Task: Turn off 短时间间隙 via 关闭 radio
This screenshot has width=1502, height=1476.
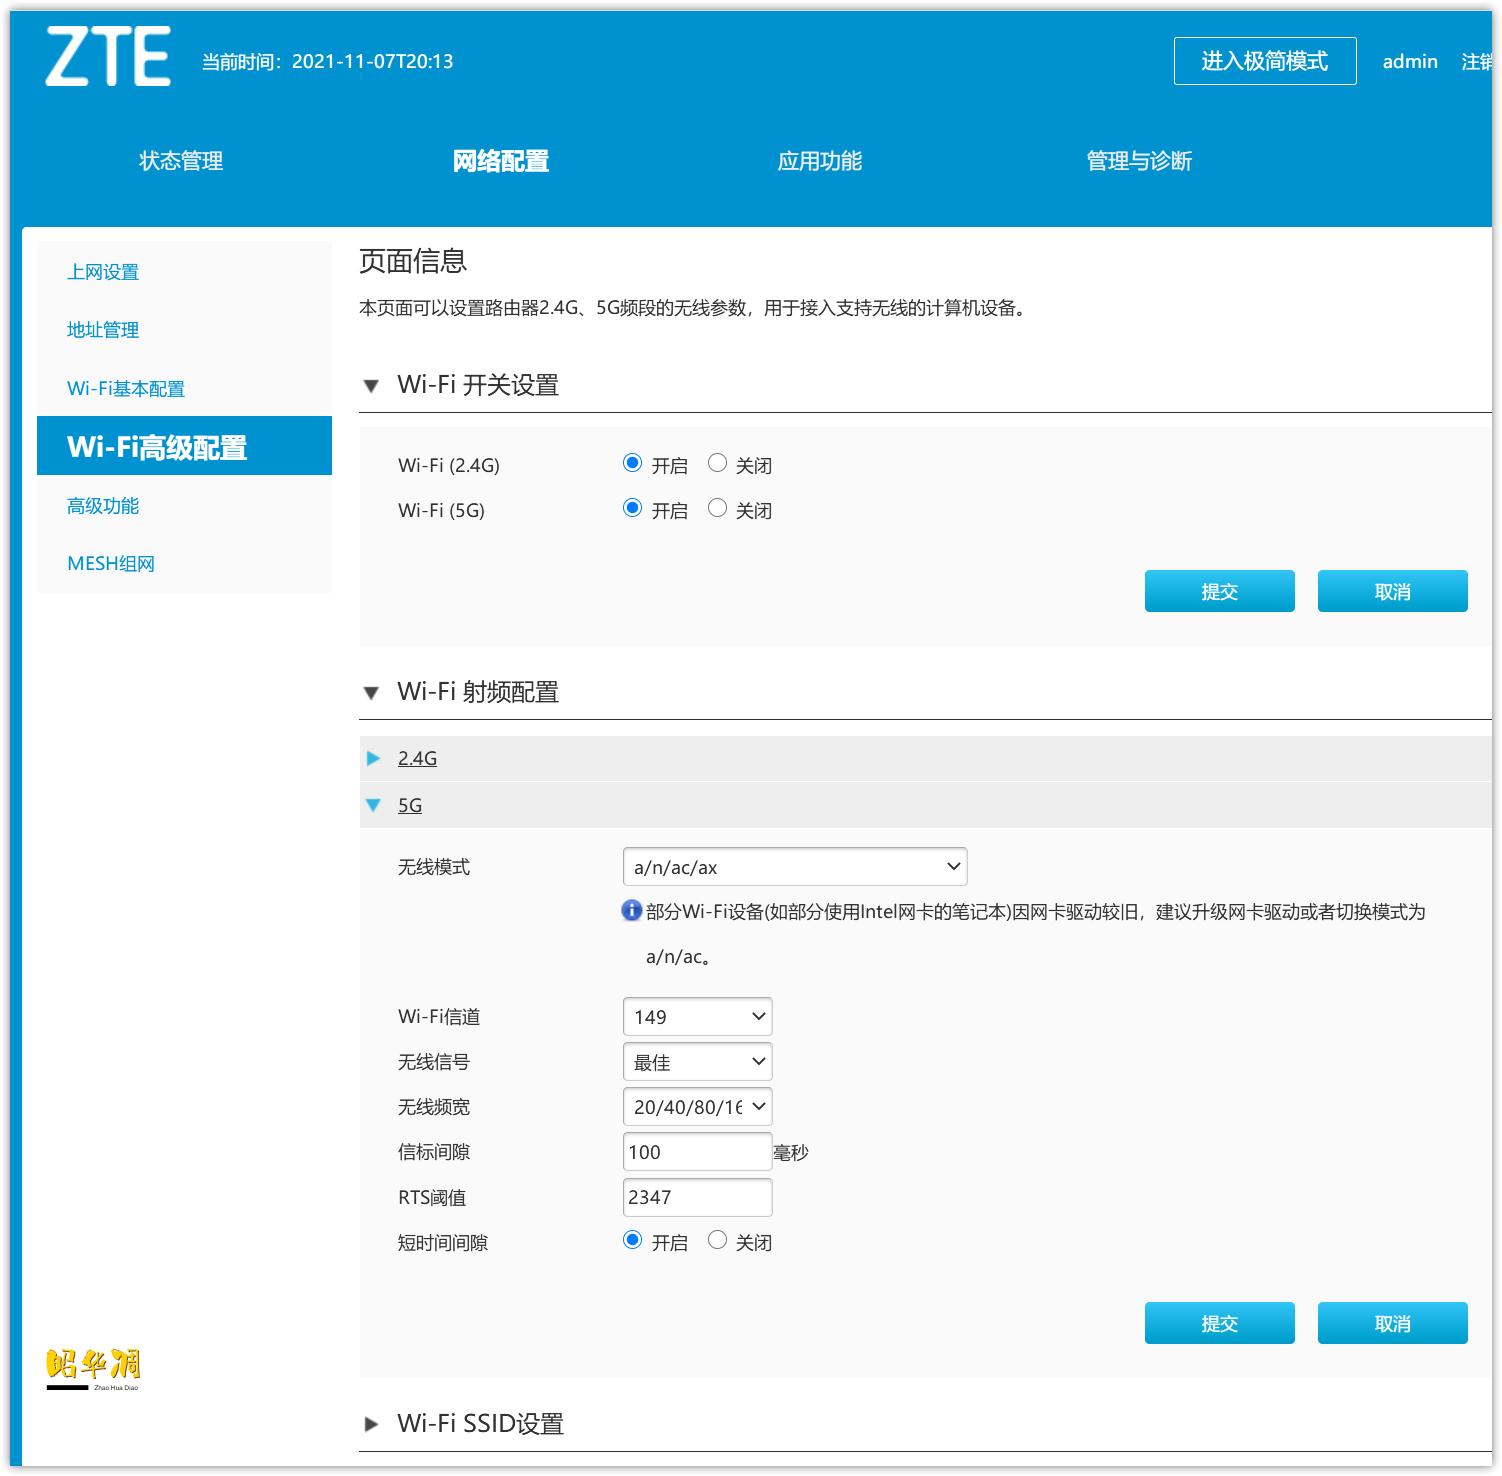Action: (x=716, y=1241)
